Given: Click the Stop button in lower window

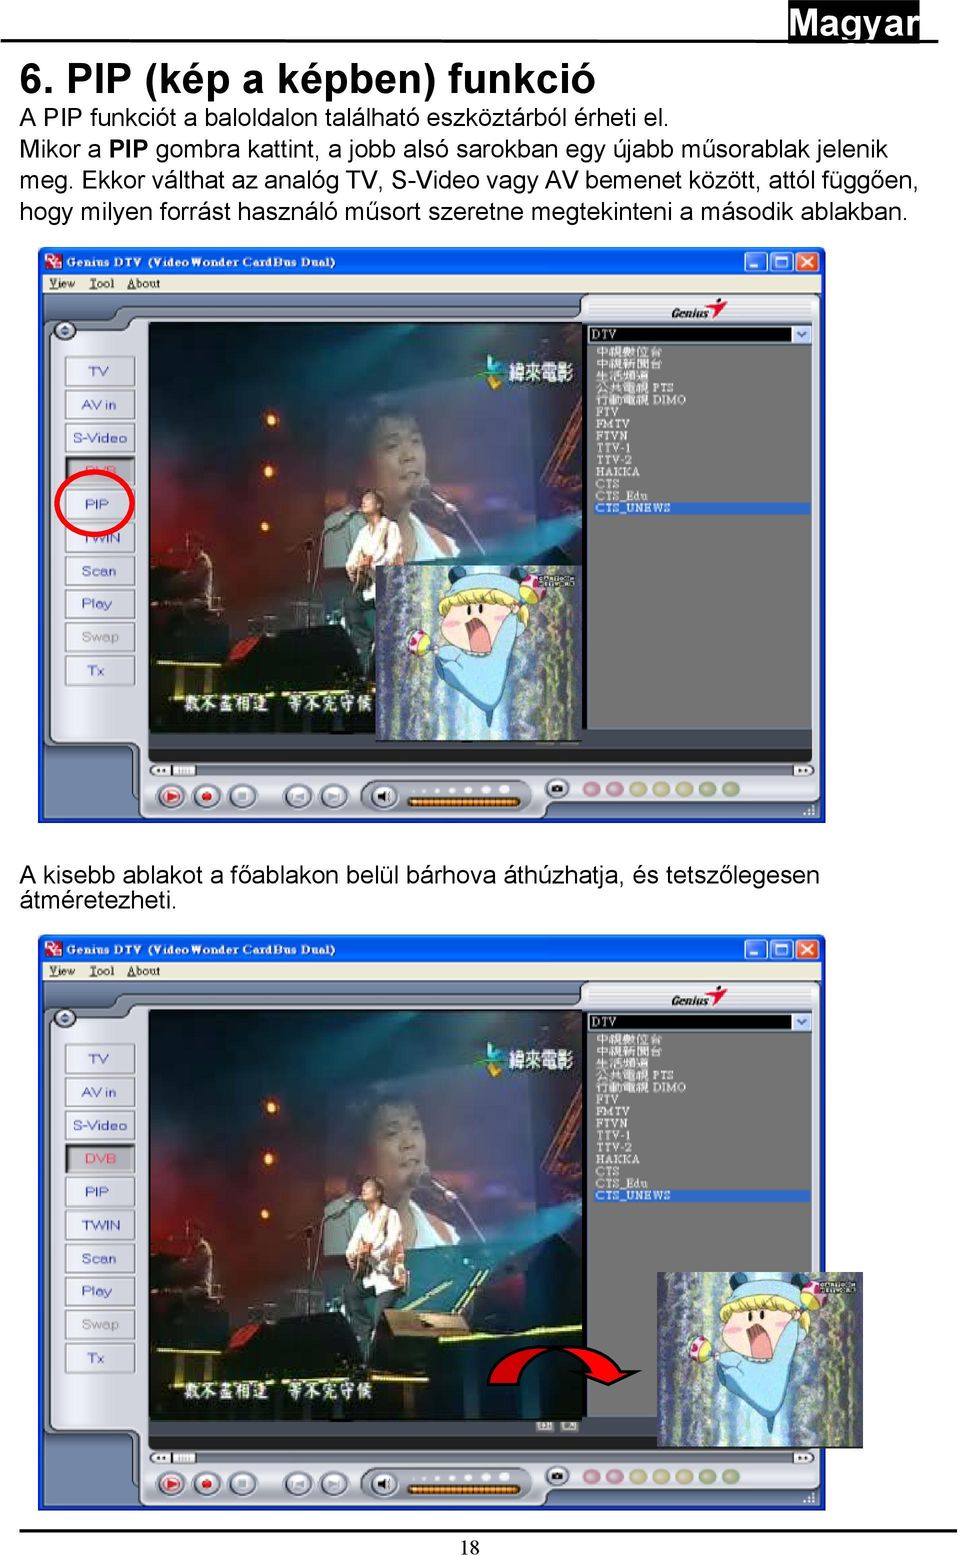Looking at the screenshot, I should [x=241, y=1483].
